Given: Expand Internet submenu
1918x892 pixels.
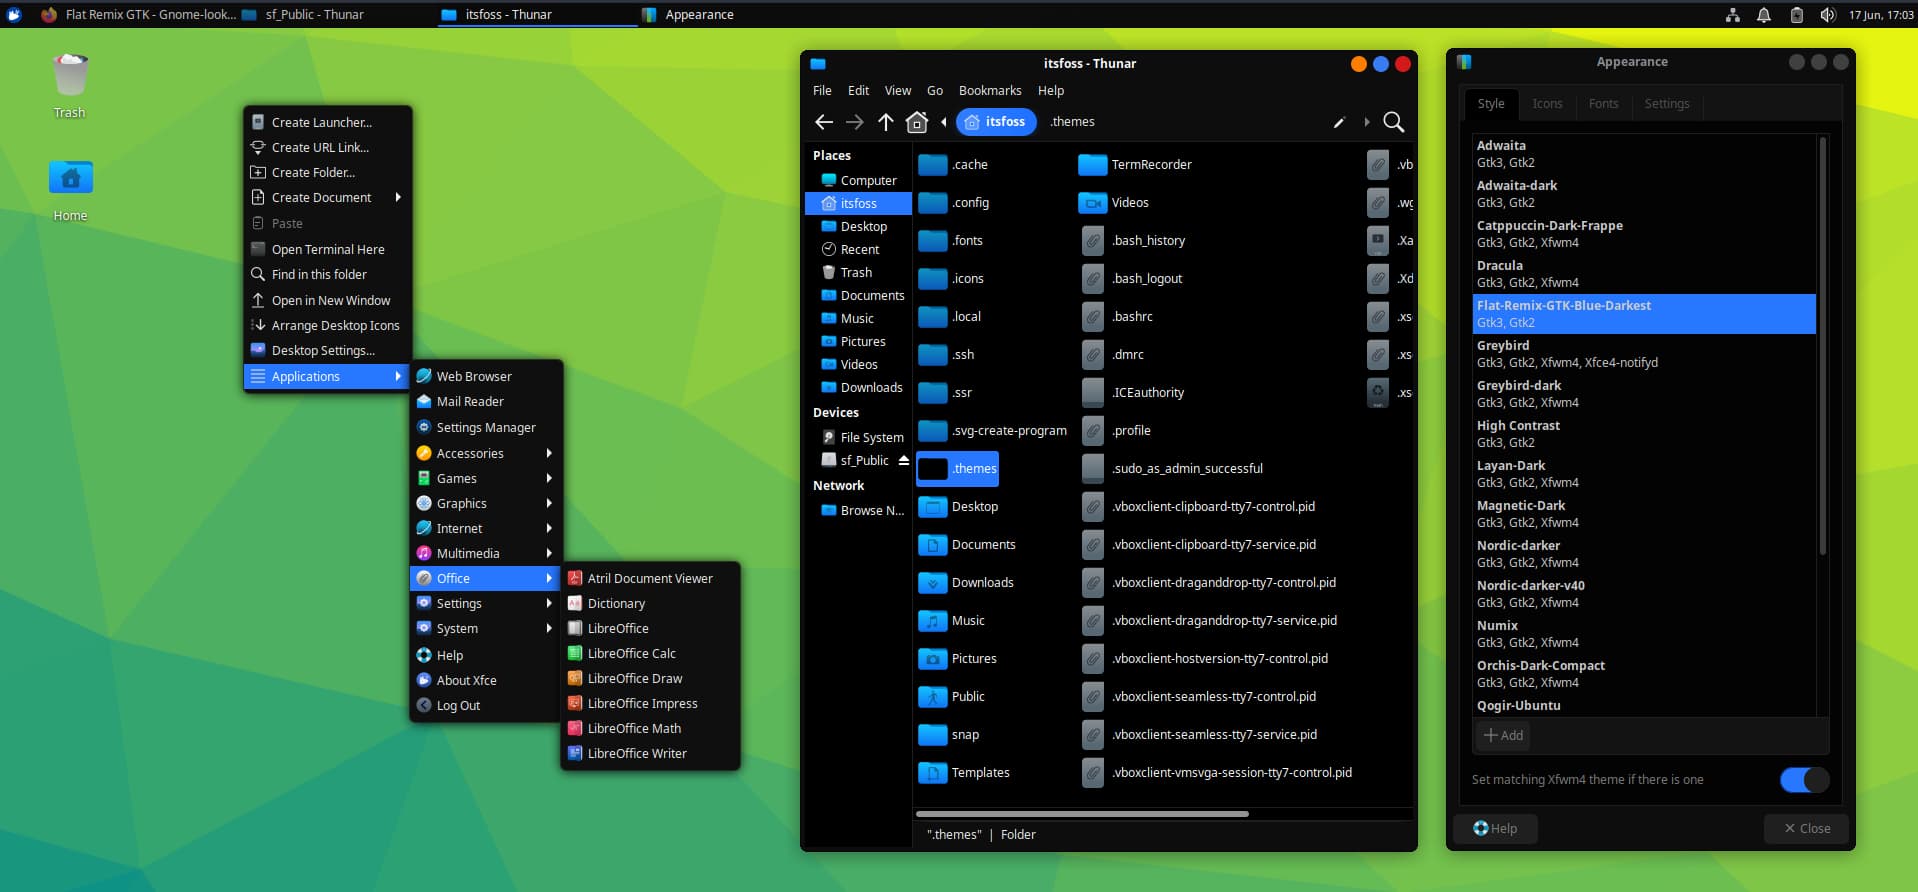Looking at the screenshot, I should click(486, 529).
